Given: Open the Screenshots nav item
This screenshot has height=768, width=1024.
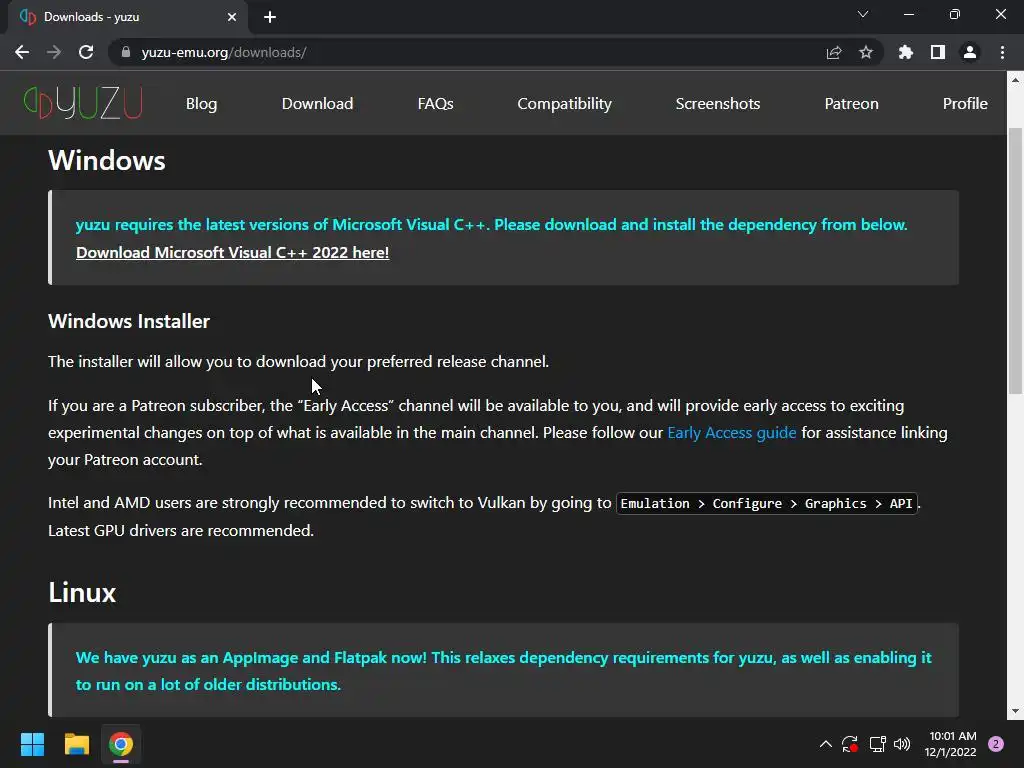Looking at the screenshot, I should (718, 104).
